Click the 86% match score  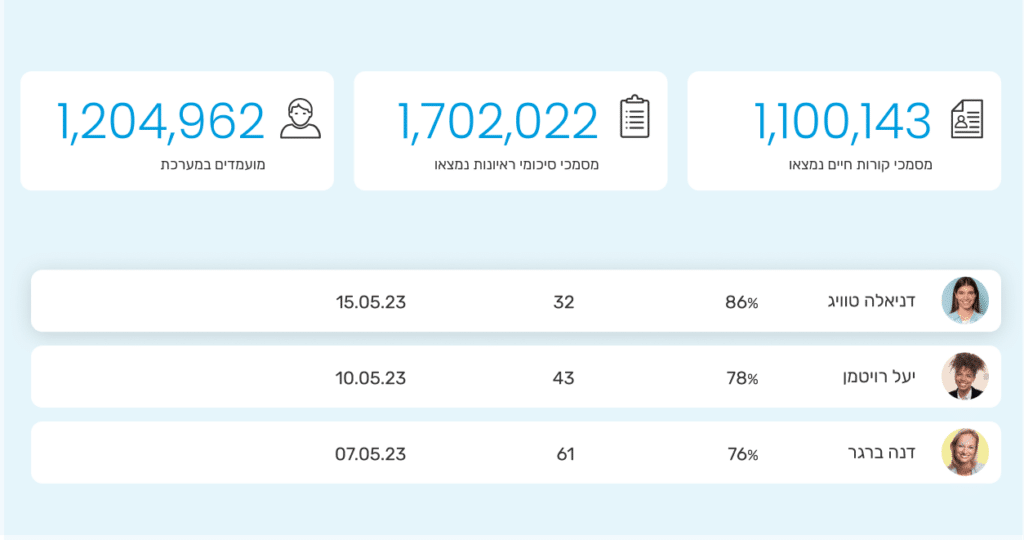[x=741, y=303]
